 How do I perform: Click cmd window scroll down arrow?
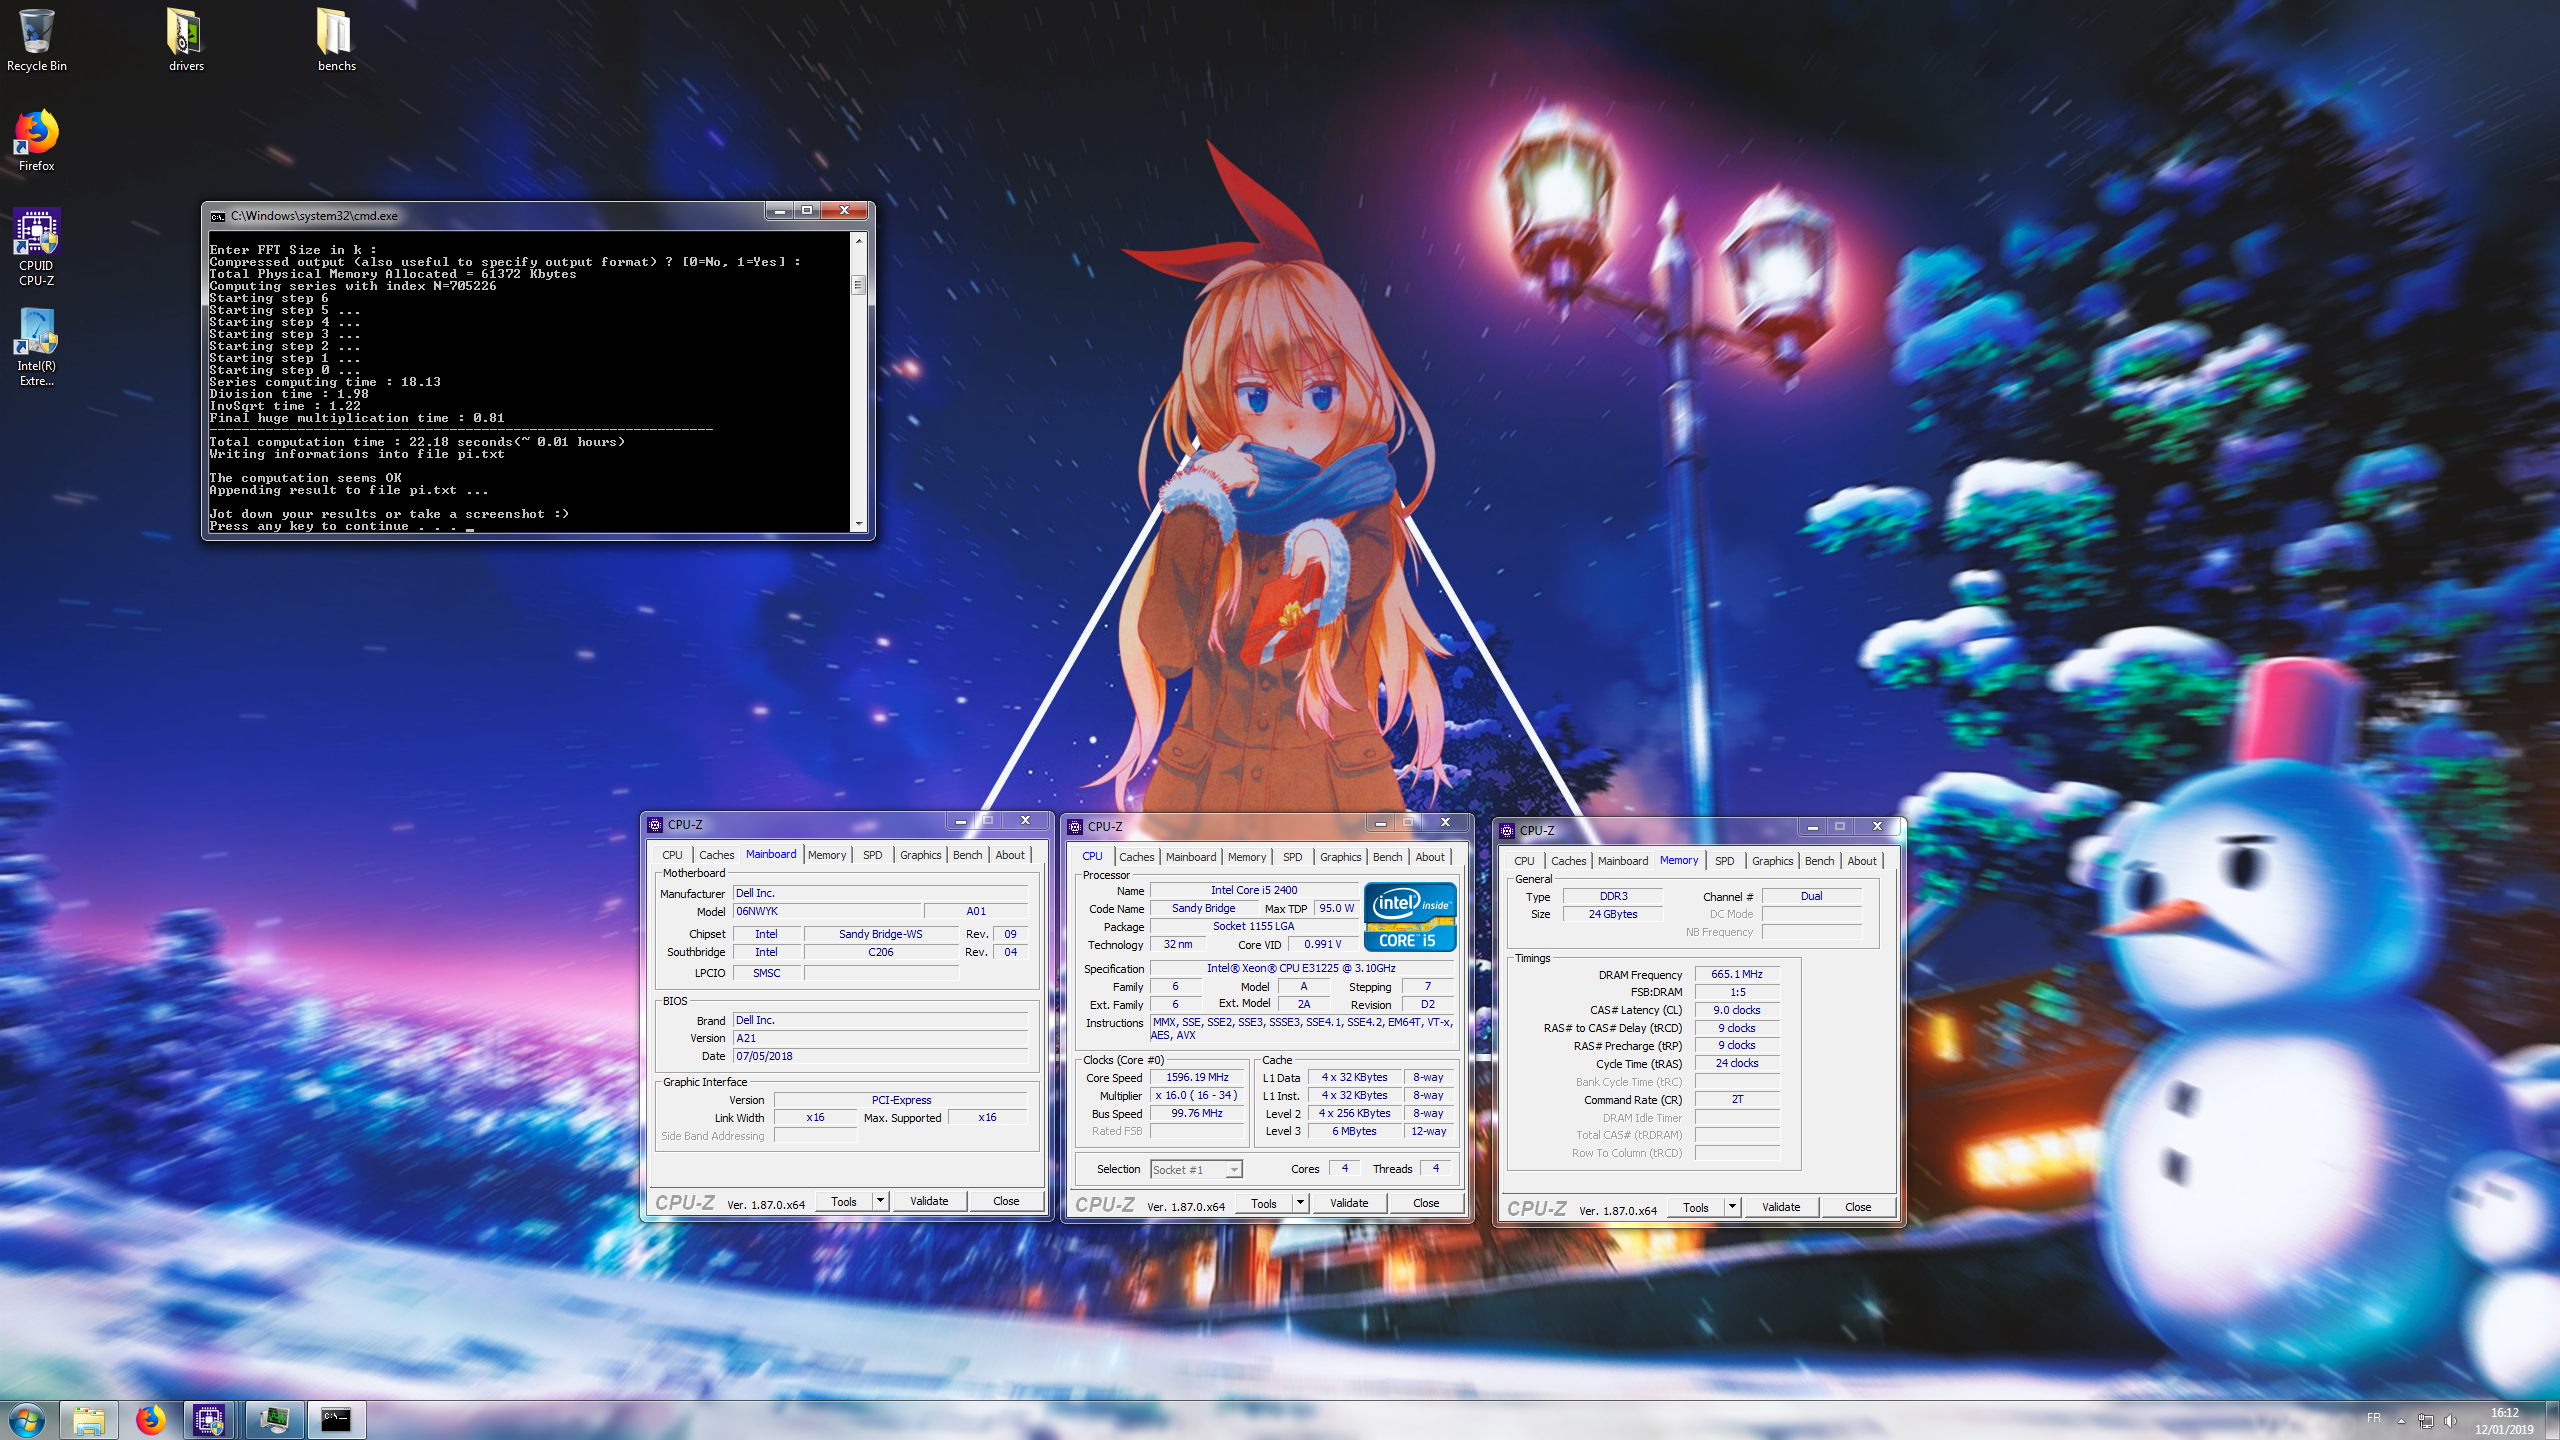[858, 524]
